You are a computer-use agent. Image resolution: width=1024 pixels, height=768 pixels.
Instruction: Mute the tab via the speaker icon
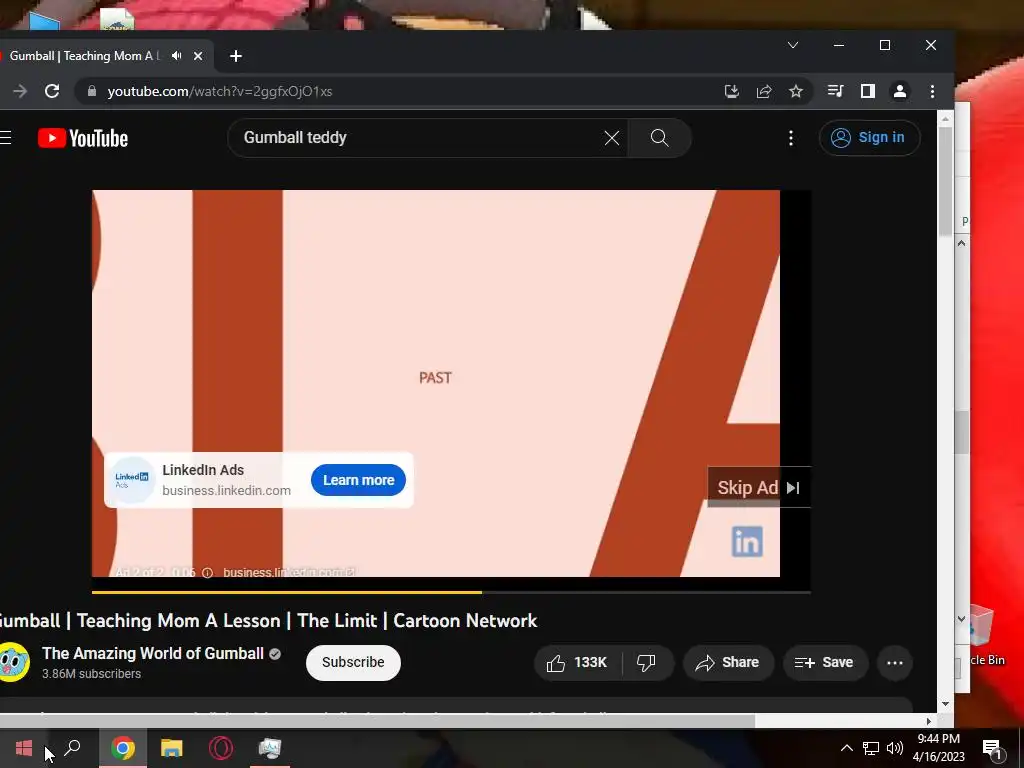176,56
